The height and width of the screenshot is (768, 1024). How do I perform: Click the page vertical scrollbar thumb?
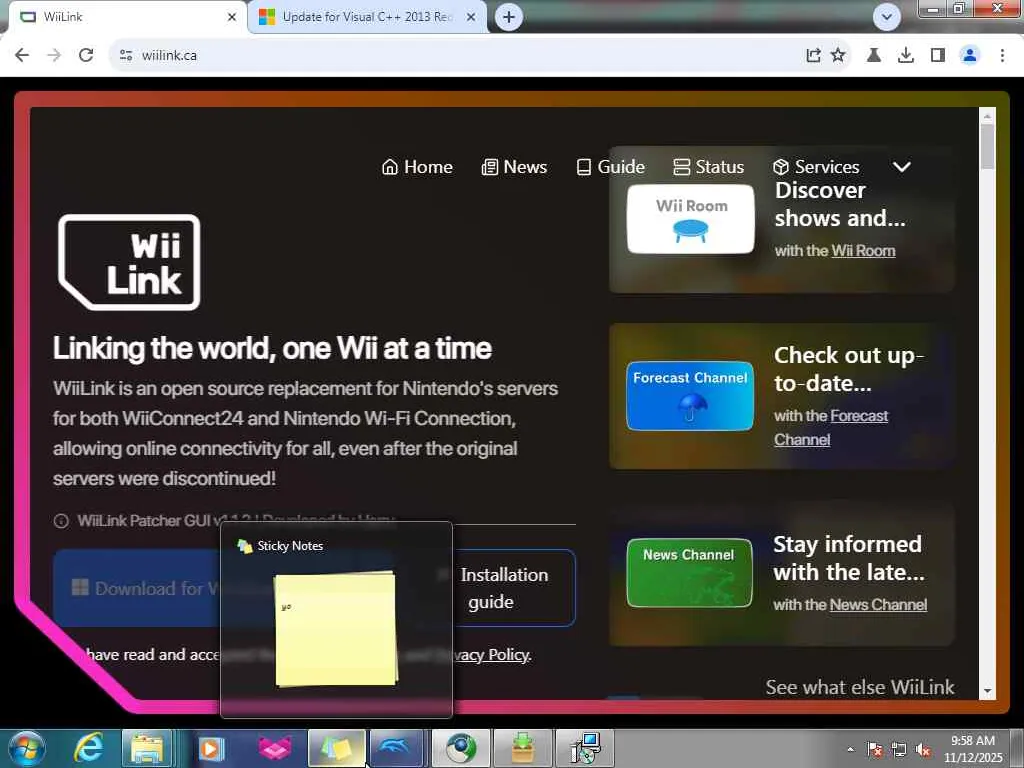[x=987, y=145]
